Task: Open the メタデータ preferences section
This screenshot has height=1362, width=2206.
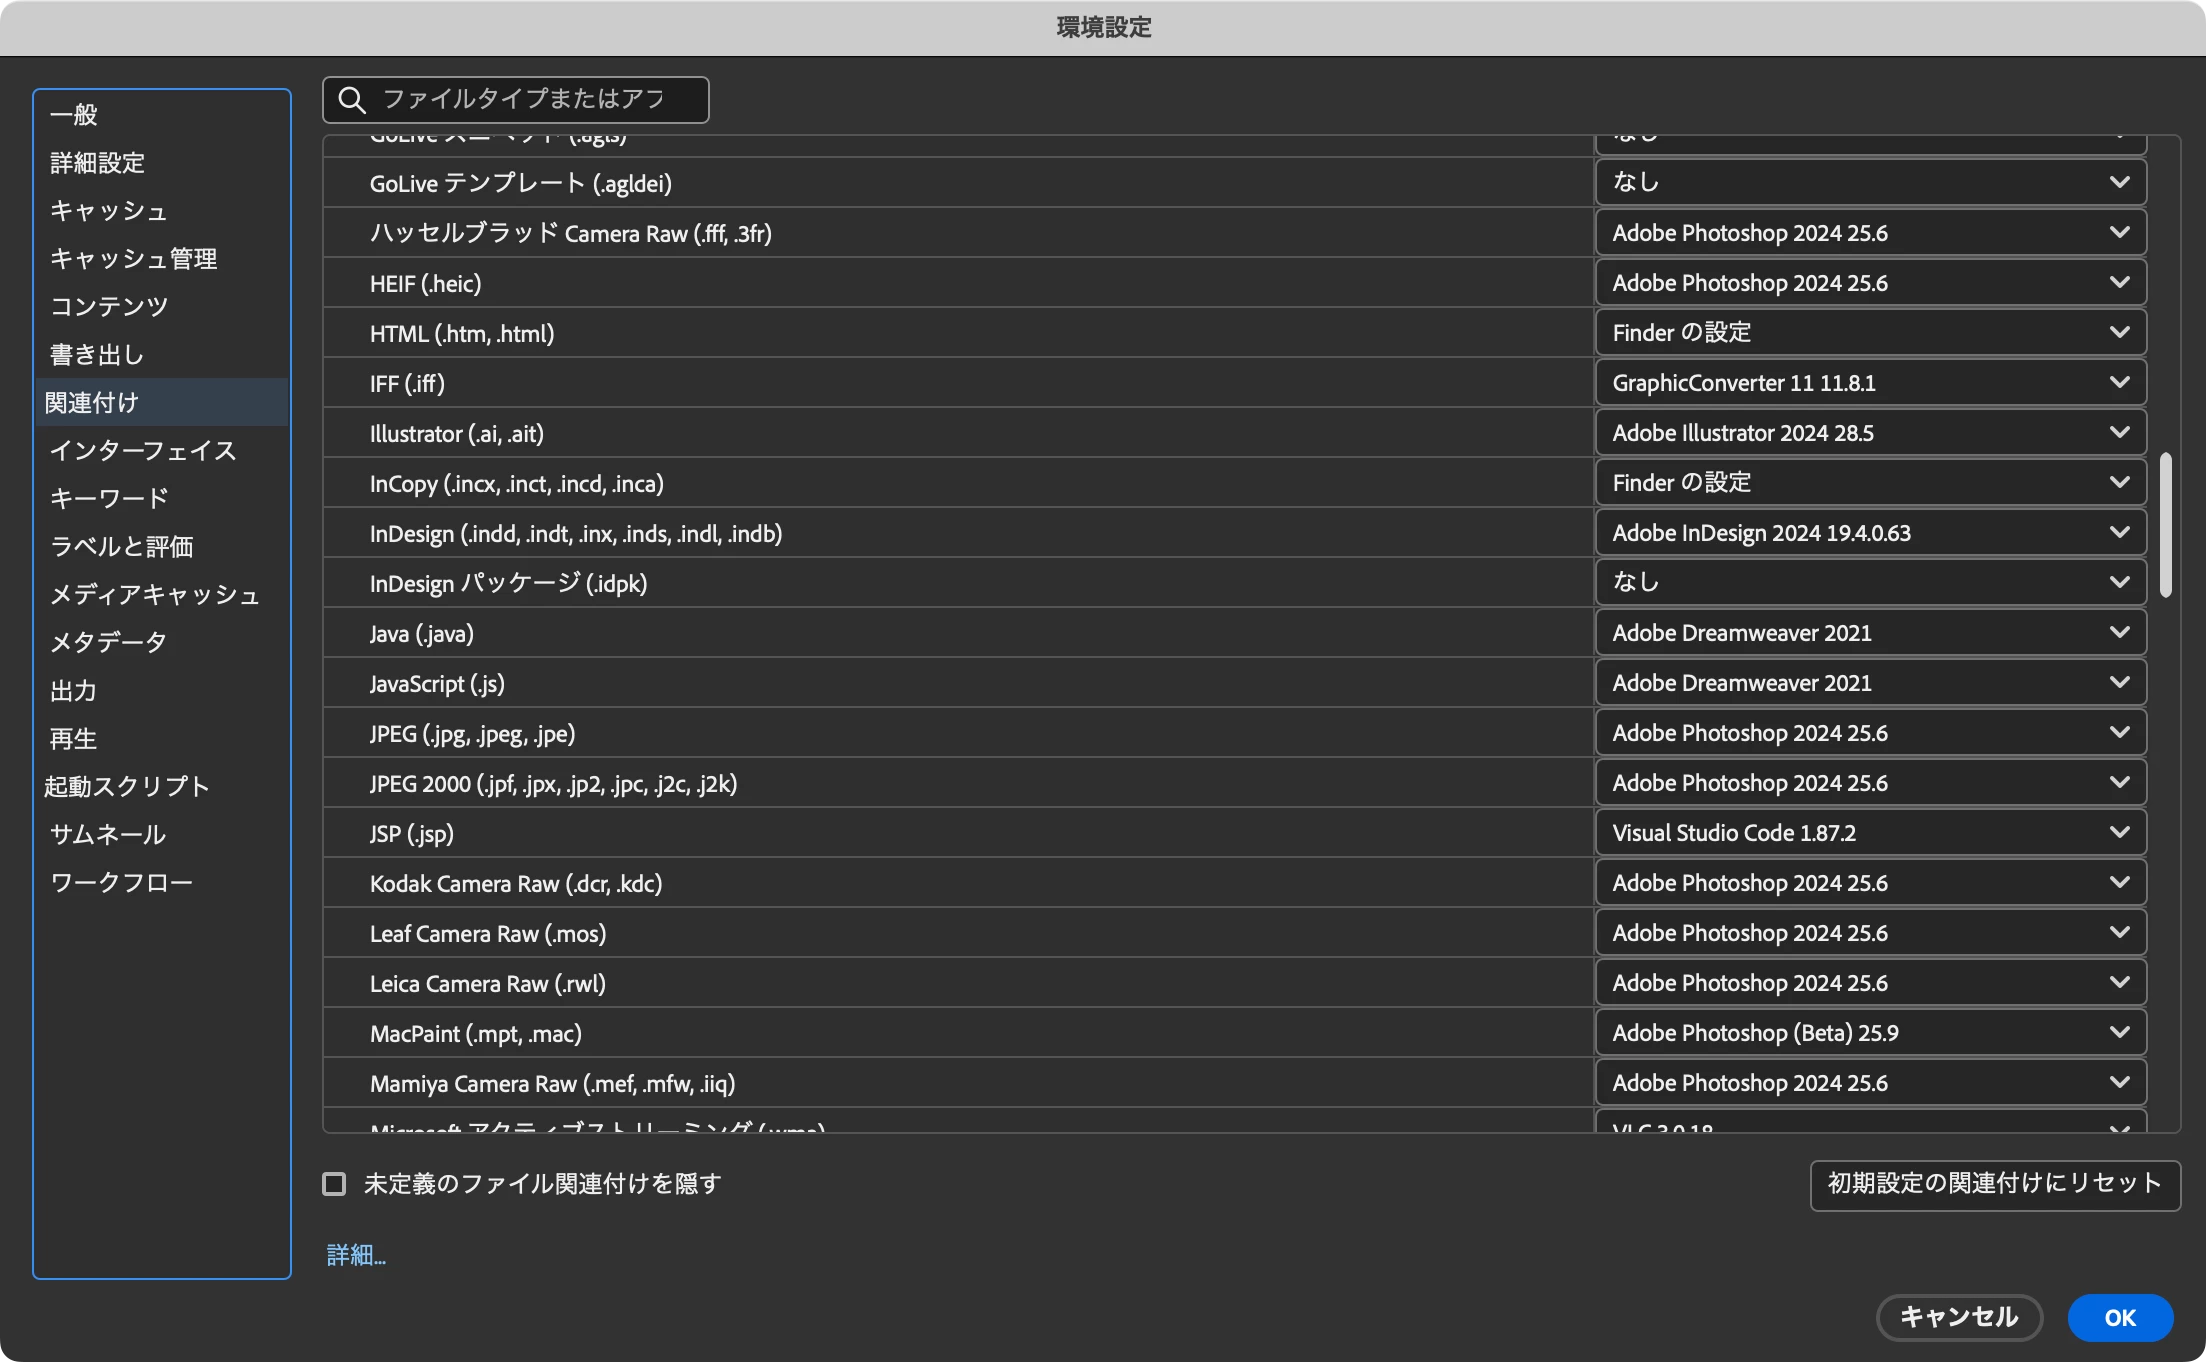Action: 108,642
